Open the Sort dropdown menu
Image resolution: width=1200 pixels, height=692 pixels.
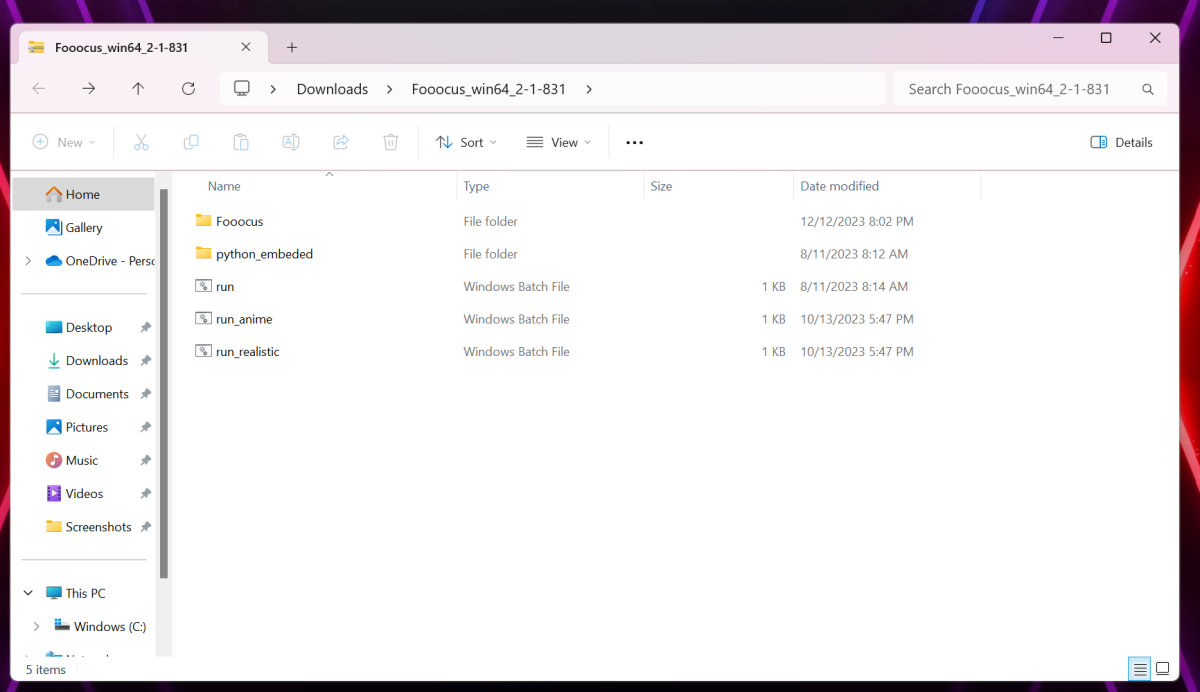pos(466,142)
